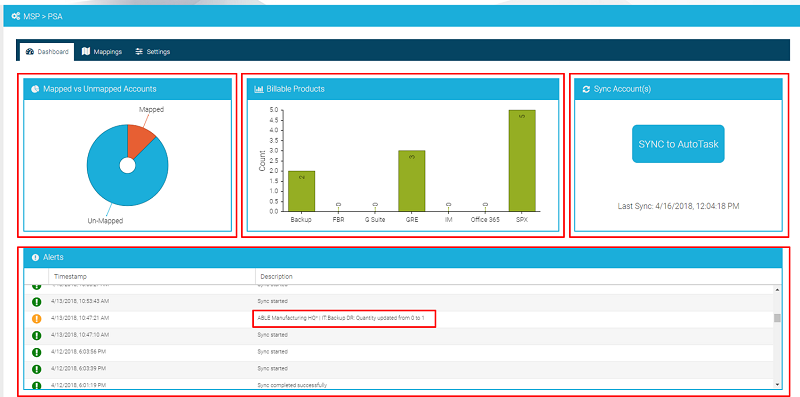Click the IM axis label
The height and width of the screenshot is (397, 800).
coord(448,220)
